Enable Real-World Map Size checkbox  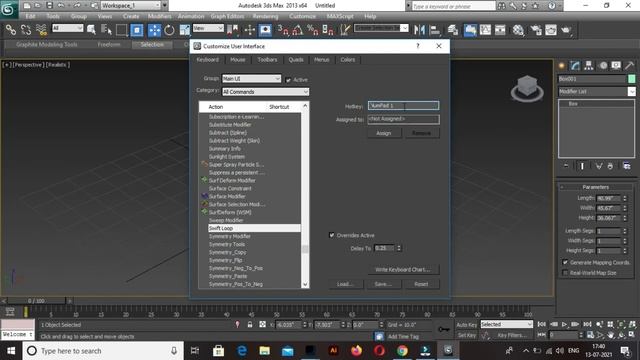pyautogui.click(x=565, y=273)
